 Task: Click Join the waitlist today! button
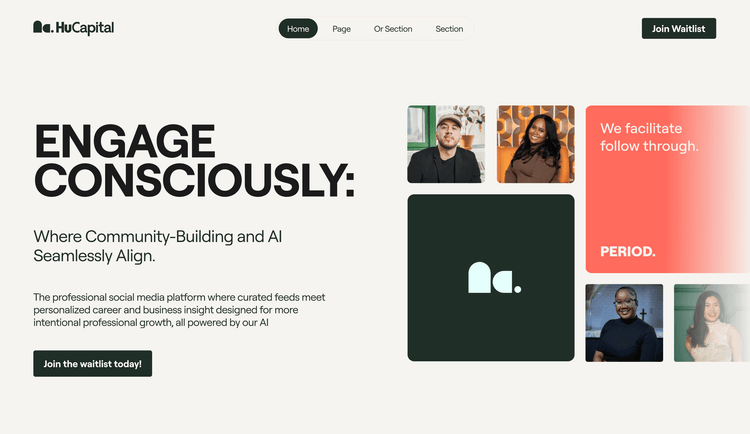[93, 364]
